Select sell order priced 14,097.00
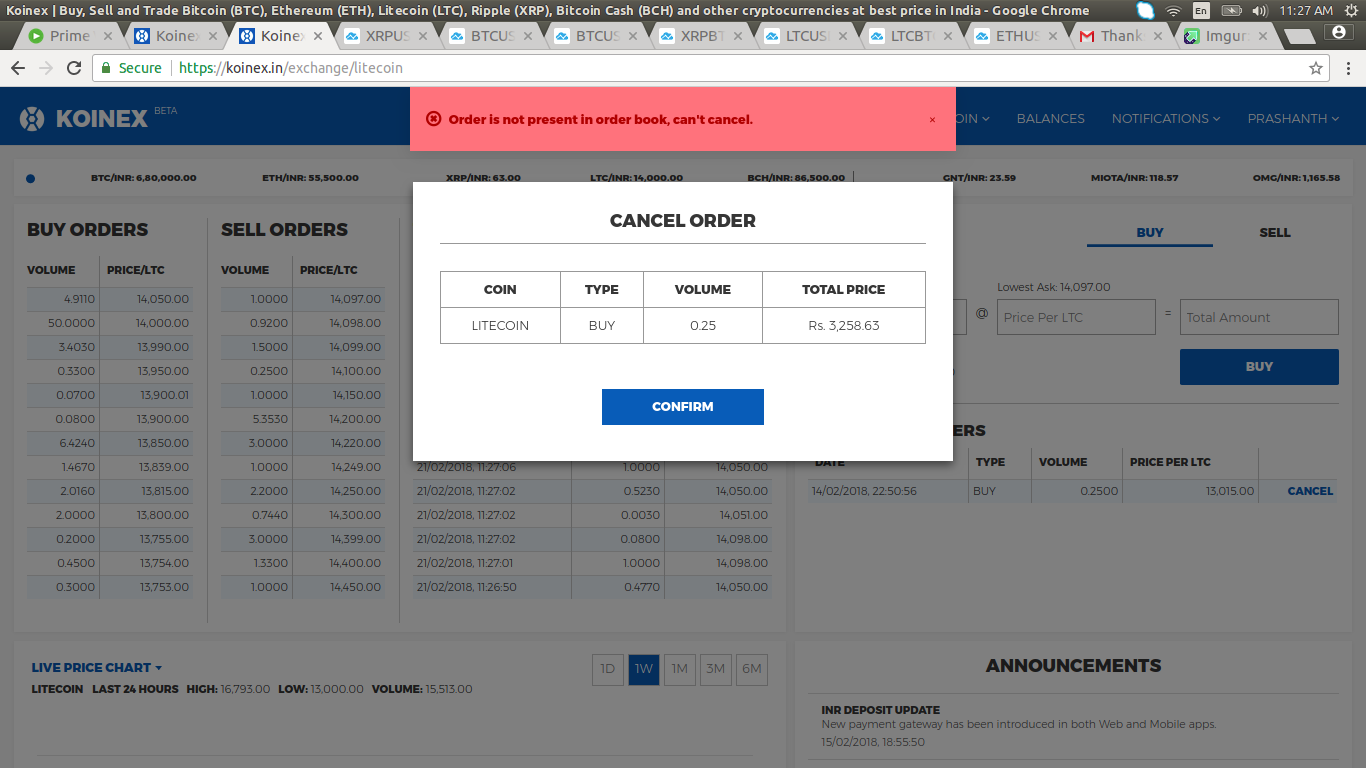The width and height of the screenshot is (1366, 768). (x=303, y=299)
